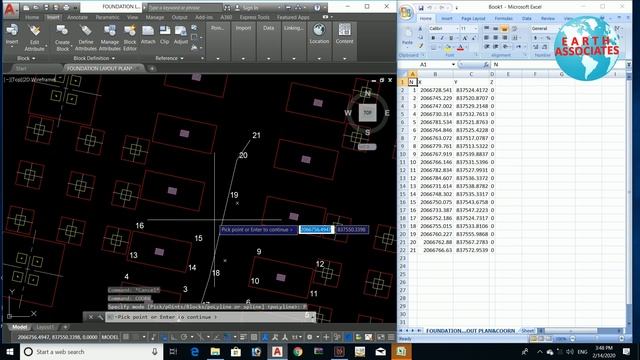Click the red Font Color button in Excel
Image resolution: width=640 pixels, height=360 pixels.
coord(460,47)
